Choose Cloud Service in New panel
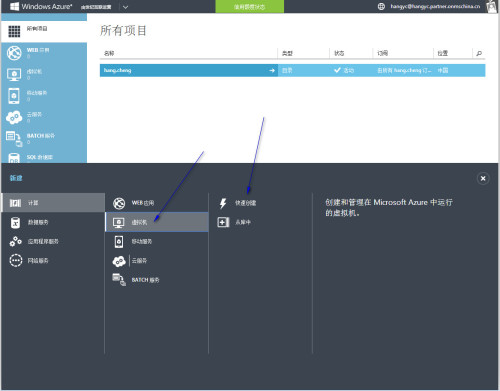Viewport: 500px width, 391px height. (157, 261)
